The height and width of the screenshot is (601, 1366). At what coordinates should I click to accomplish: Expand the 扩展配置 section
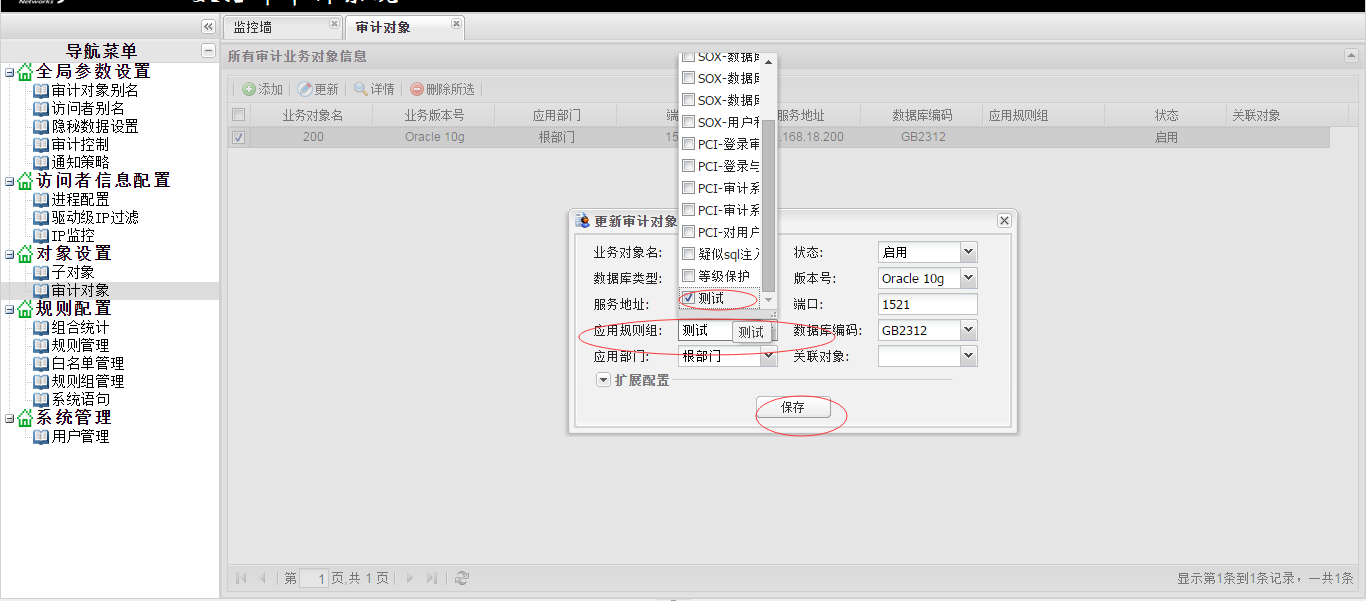coord(603,380)
